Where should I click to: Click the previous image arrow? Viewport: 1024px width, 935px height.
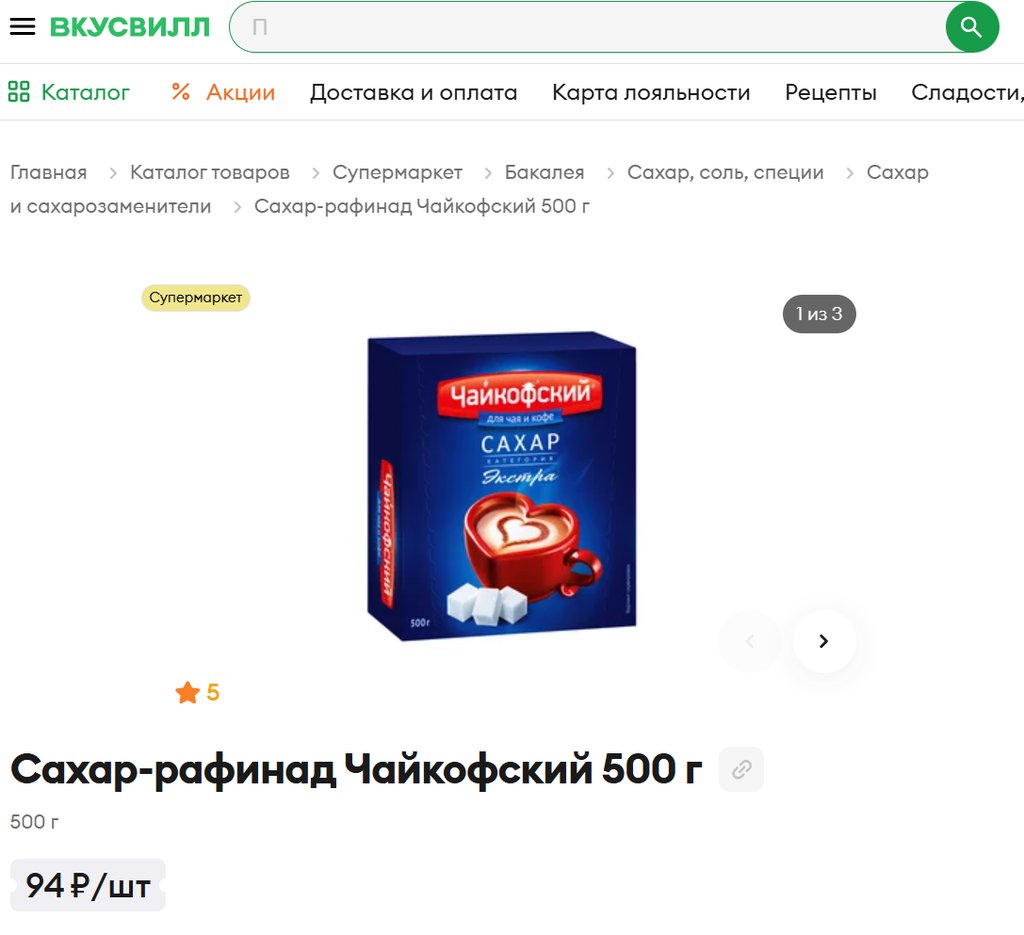coord(750,641)
